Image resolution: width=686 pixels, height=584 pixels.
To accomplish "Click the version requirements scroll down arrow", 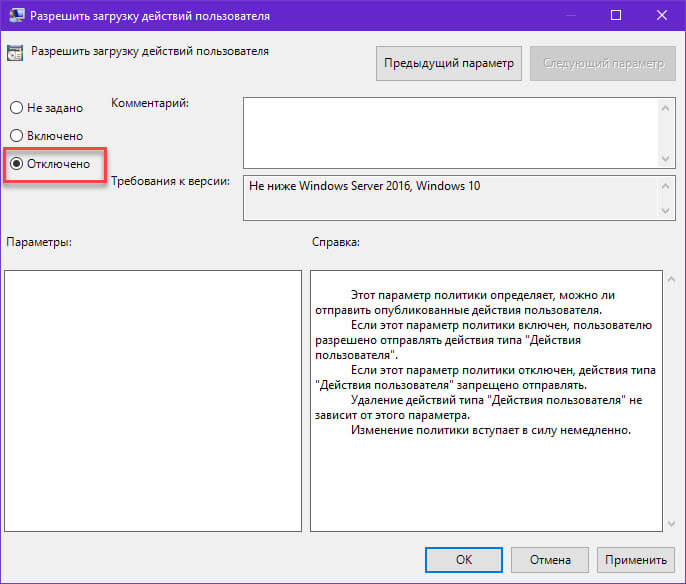I will [x=665, y=211].
